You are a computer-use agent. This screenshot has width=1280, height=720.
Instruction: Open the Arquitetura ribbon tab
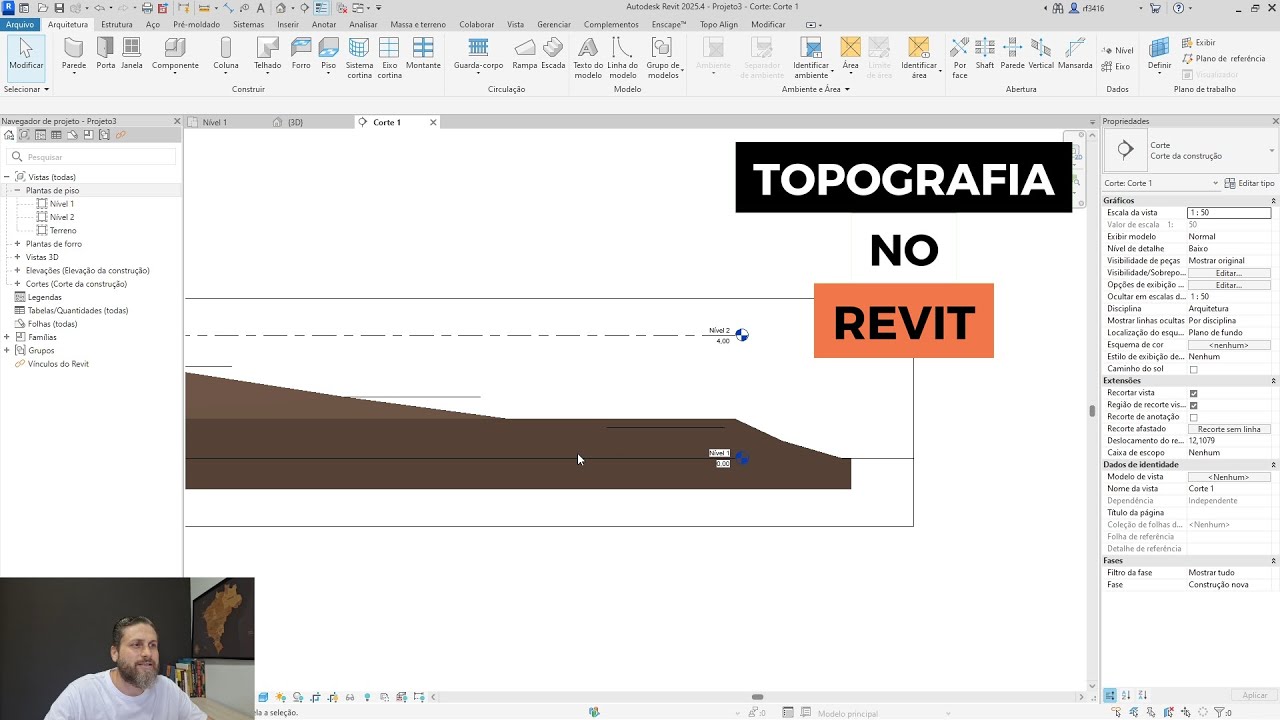pos(68,24)
